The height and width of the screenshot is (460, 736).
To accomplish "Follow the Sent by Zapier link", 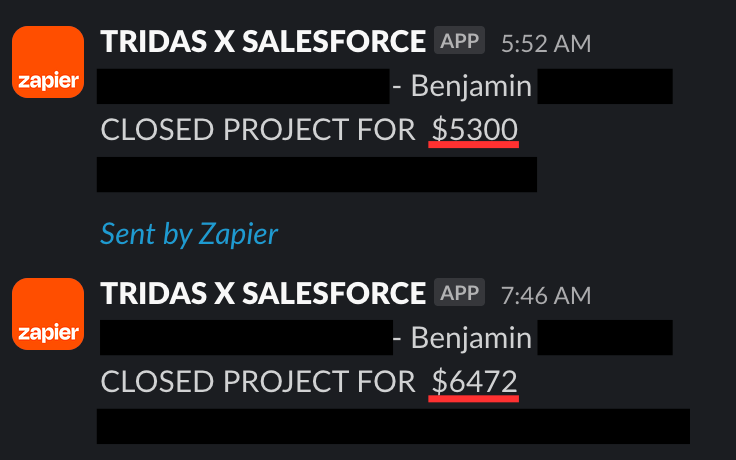I will tap(189, 234).
